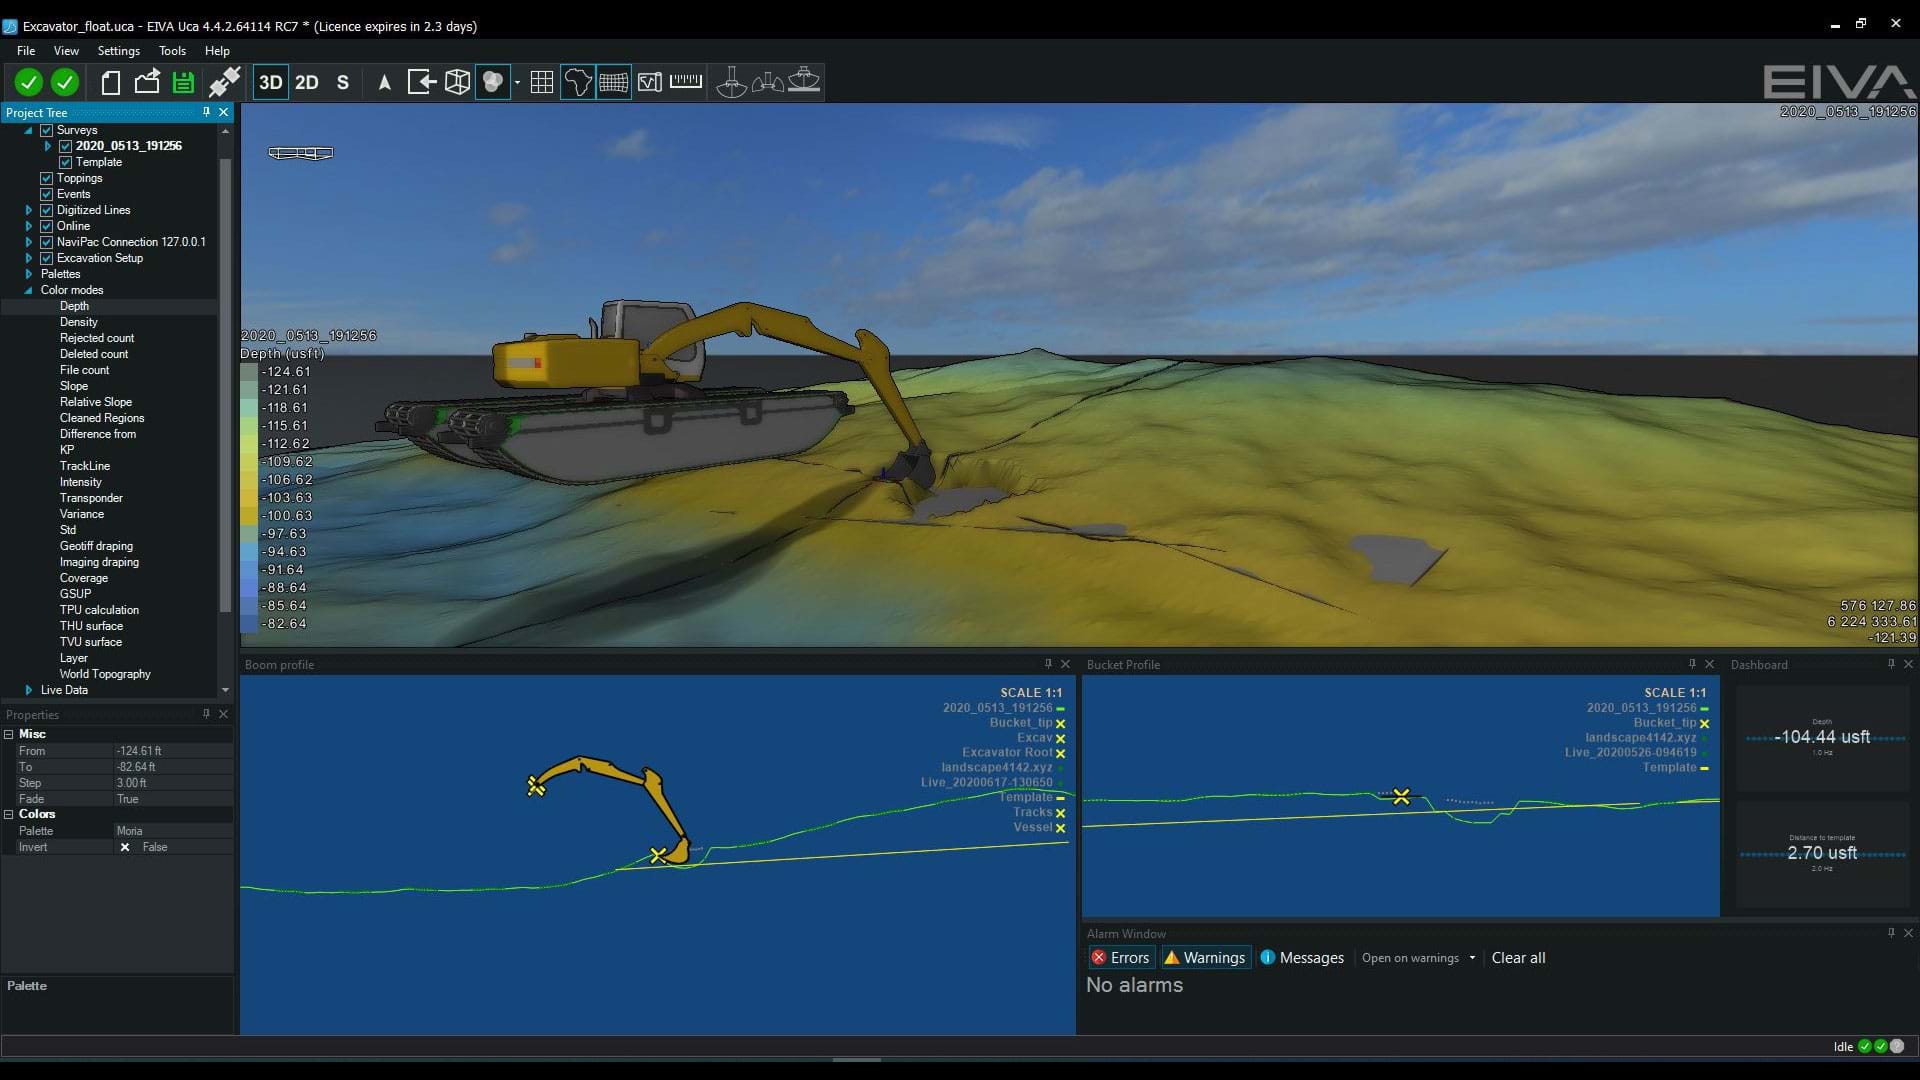
Task: Open dropdown arrow beside color circles icon
Action: [x=517, y=82]
